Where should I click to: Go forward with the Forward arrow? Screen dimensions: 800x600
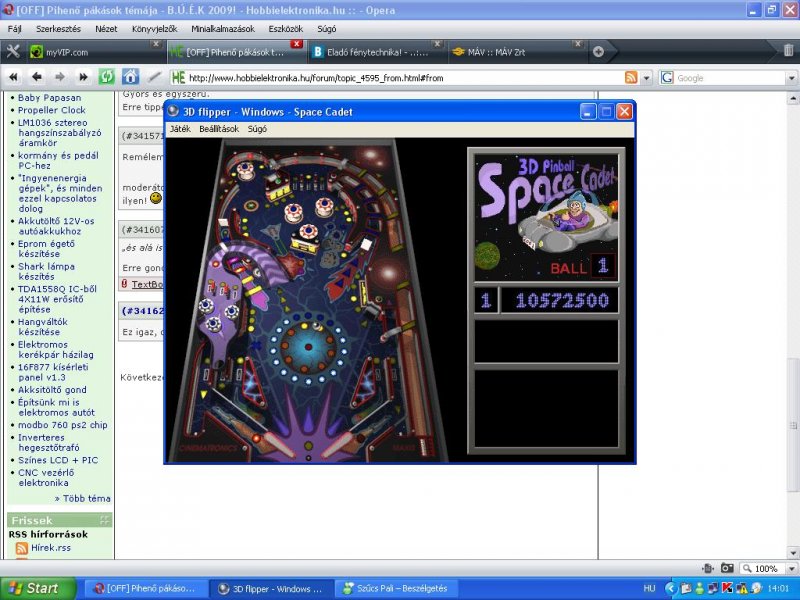tap(60, 78)
